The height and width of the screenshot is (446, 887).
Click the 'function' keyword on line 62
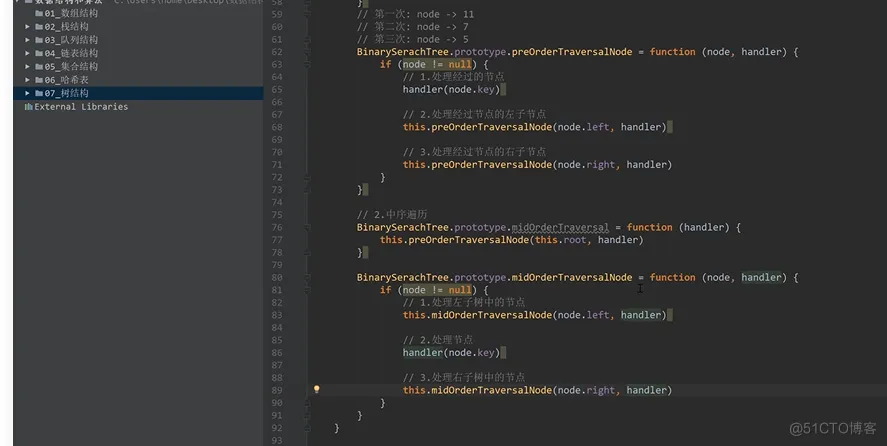click(x=673, y=52)
